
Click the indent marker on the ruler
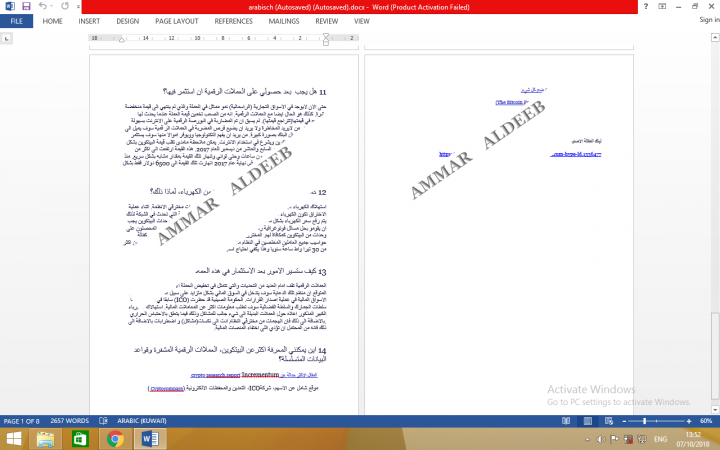pyautogui.click(x=326, y=39)
